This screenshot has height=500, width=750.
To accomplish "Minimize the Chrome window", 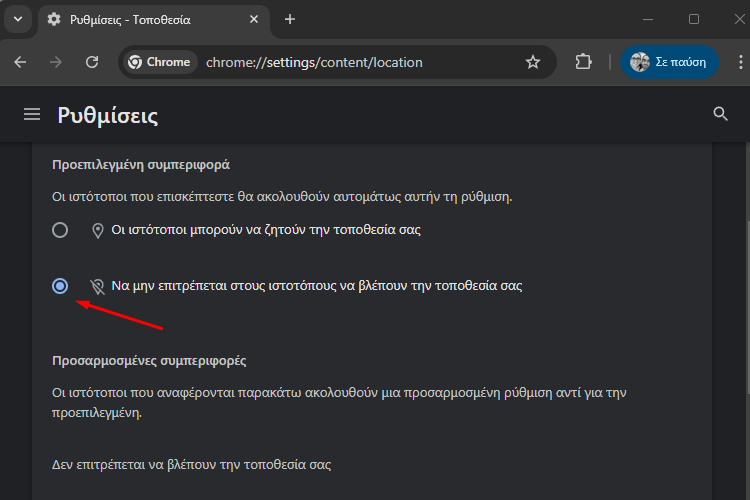I will 648,19.
